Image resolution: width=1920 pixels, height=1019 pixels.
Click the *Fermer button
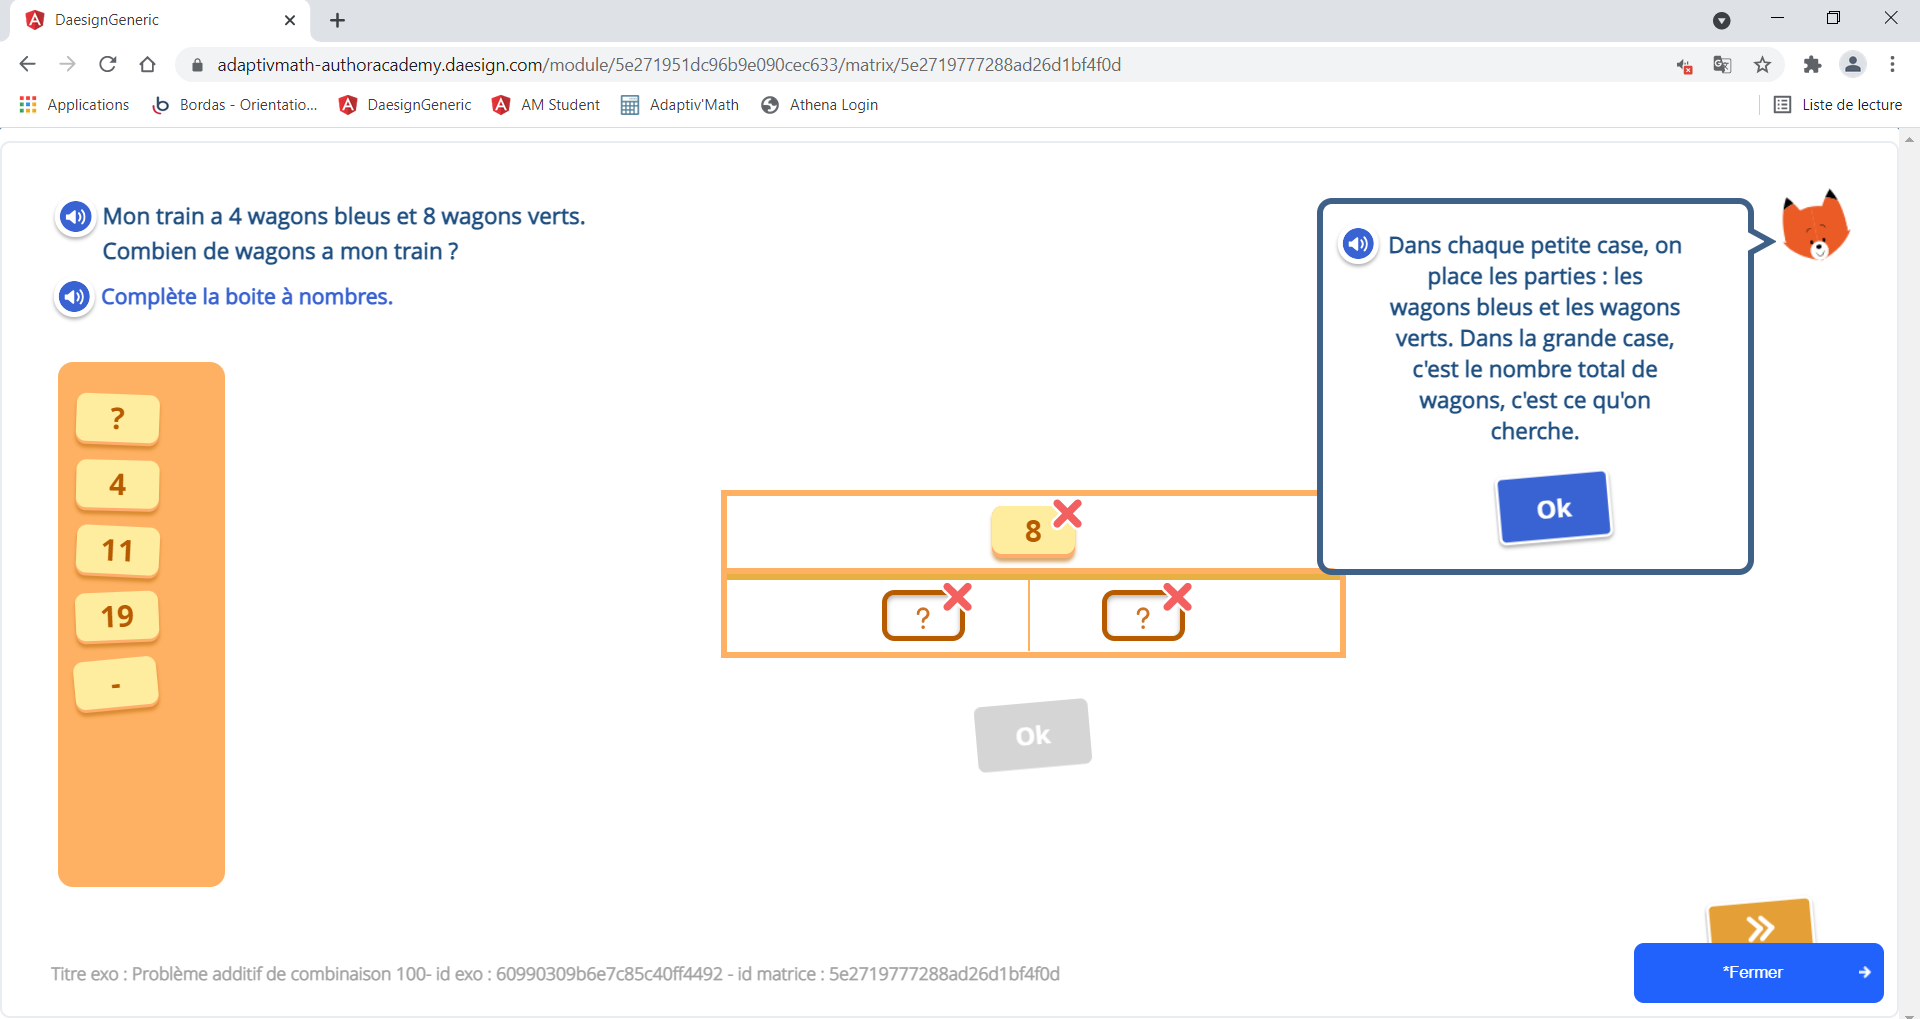pyautogui.click(x=1758, y=972)
